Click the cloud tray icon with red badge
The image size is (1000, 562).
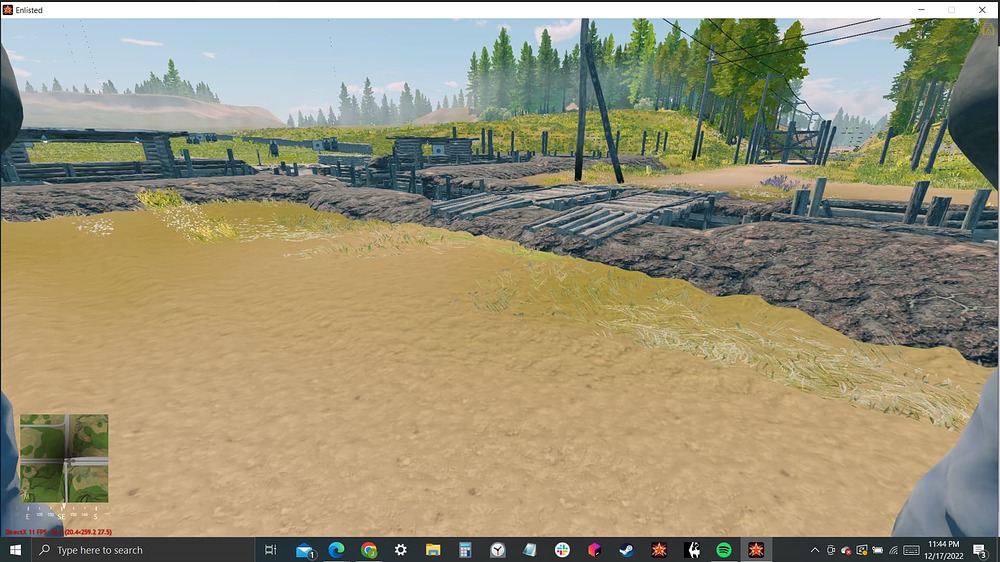tap(846, 550)
